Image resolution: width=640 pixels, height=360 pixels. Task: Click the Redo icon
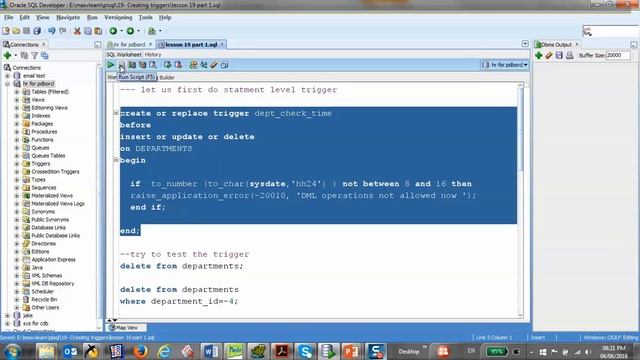[x=63, y=31]
